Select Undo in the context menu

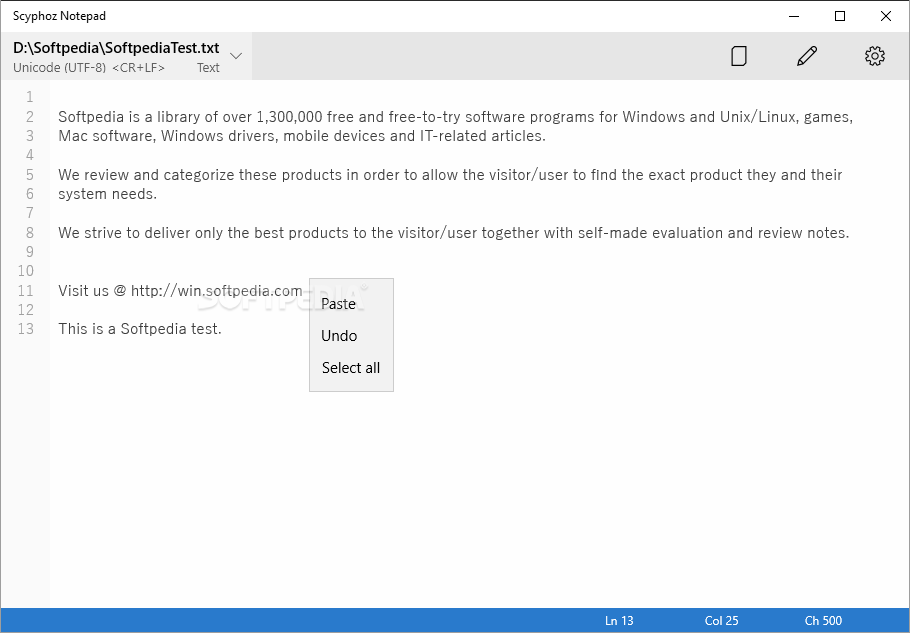pyautogui.click(x=339, y=335)
